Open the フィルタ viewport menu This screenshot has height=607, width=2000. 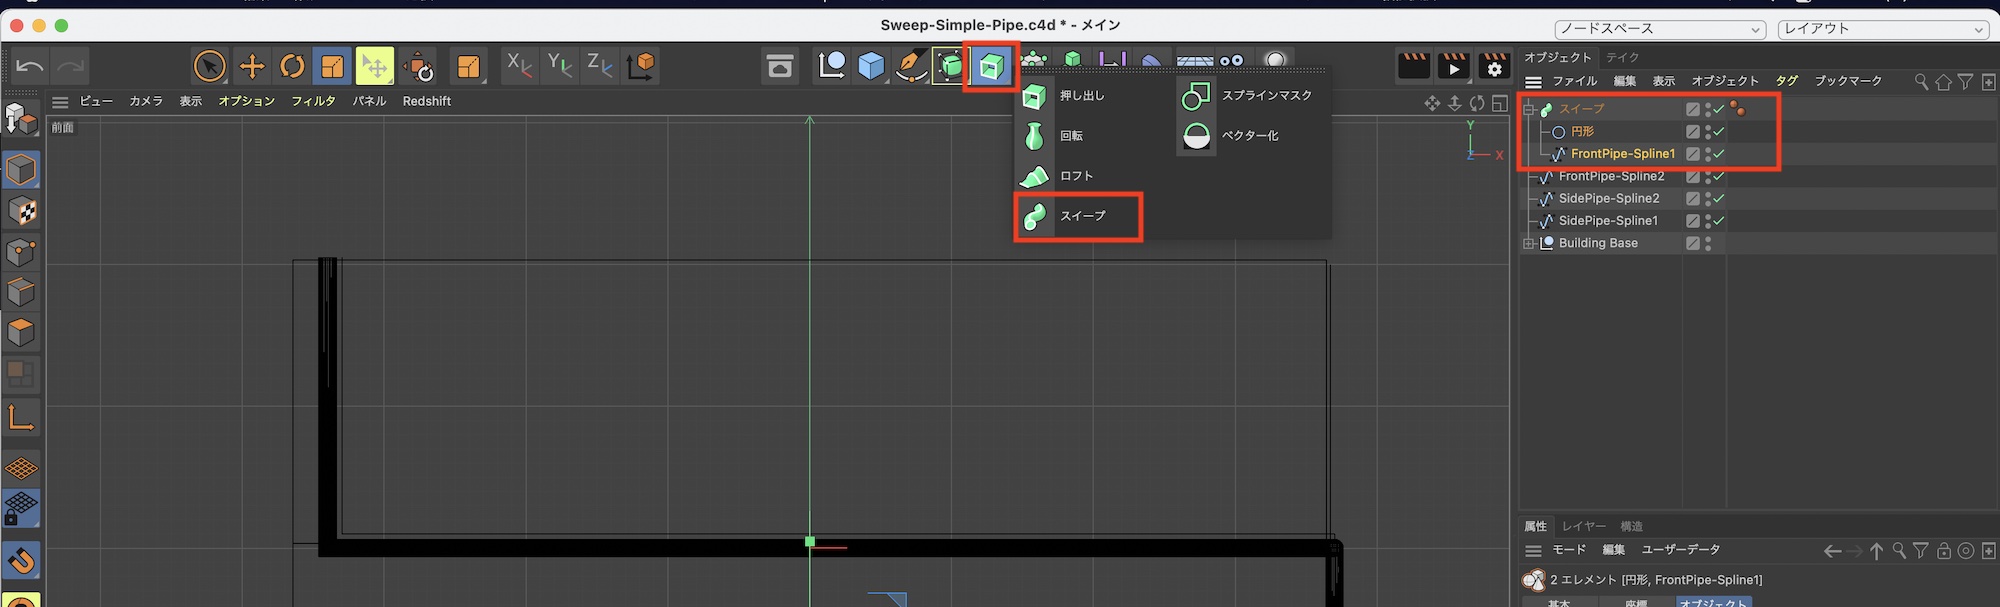tap(313, 101)
